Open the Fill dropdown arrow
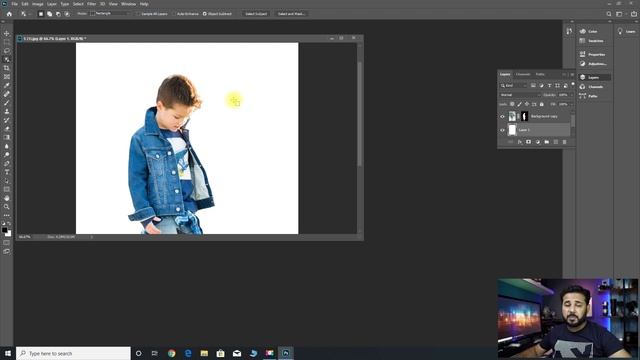Screen dimensions: 640x360 coord(572,104)
